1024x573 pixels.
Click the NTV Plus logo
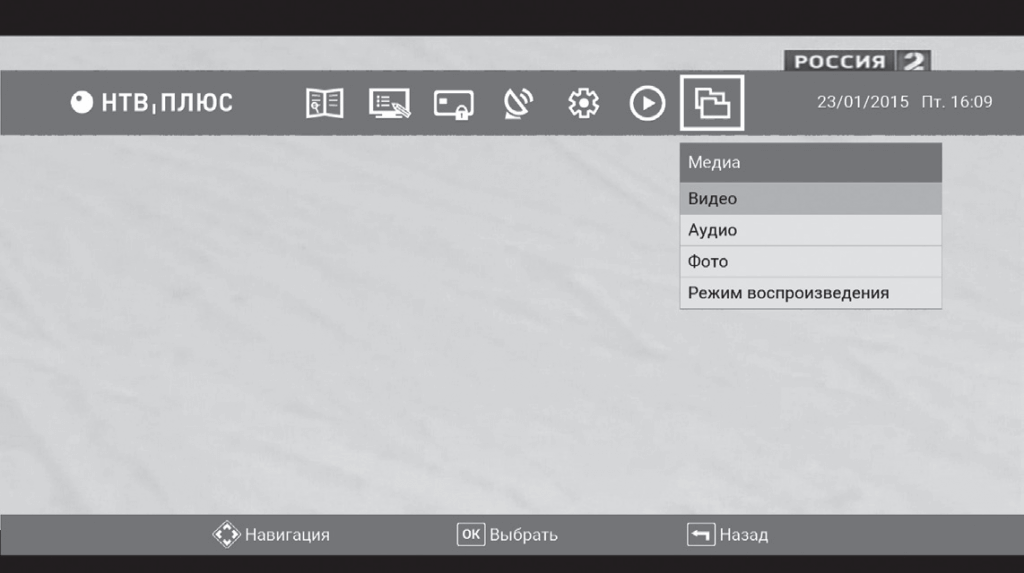(152, 103)
